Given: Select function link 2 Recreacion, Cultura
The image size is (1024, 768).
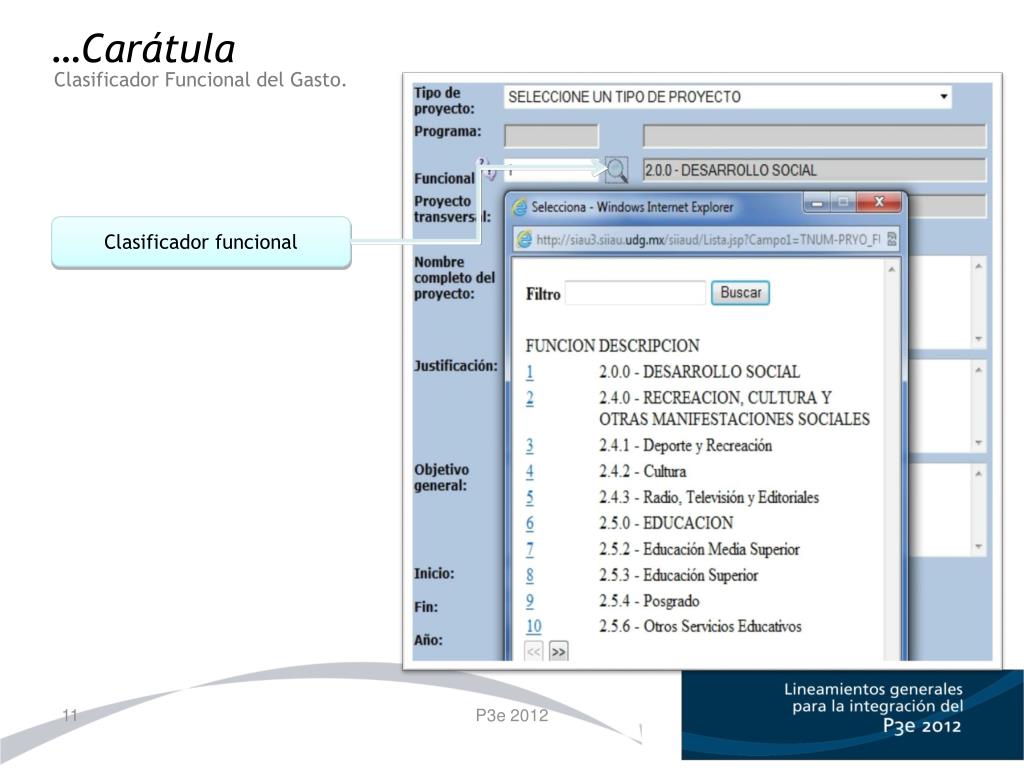Looking at the screenshot, I should tap(530, 398).
